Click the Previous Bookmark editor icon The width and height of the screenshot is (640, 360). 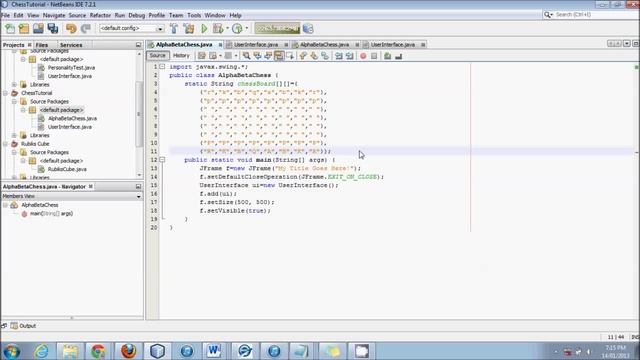tap(303, 56)
